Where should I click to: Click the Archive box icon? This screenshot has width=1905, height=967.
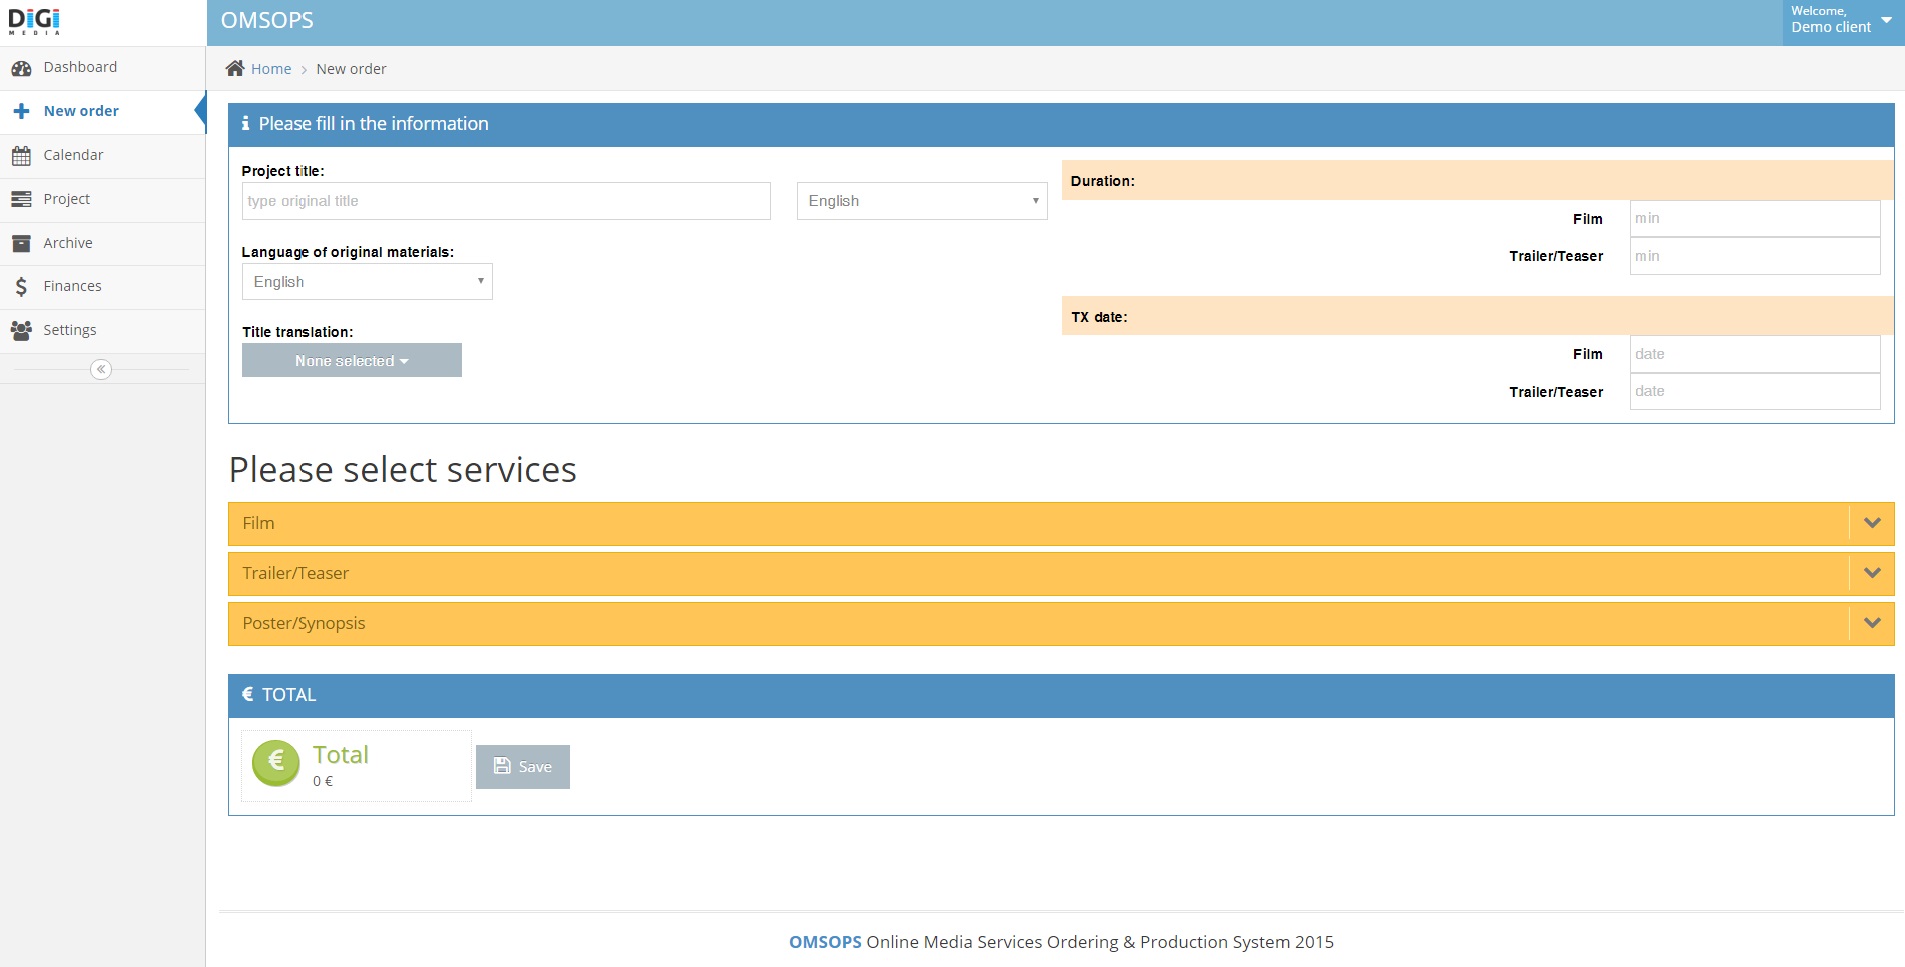coord(21,243)
